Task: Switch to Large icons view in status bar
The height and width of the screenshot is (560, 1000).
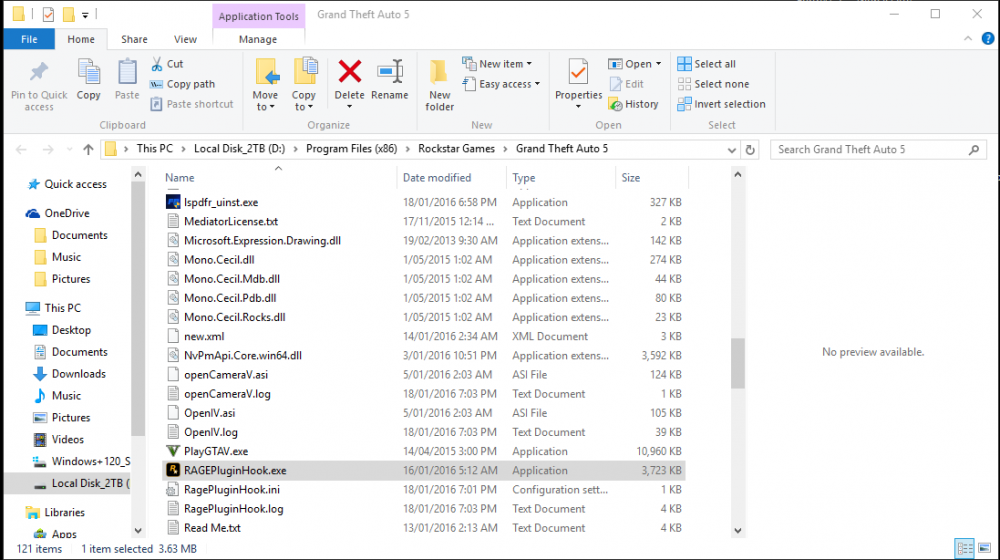Action: (x=985, y=548)
